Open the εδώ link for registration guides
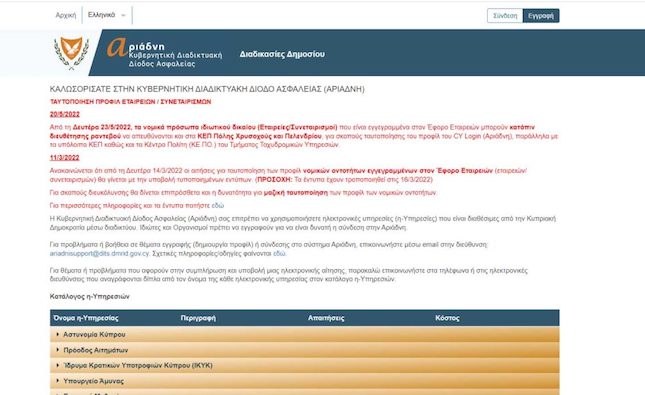 click(x=279, y=253)
